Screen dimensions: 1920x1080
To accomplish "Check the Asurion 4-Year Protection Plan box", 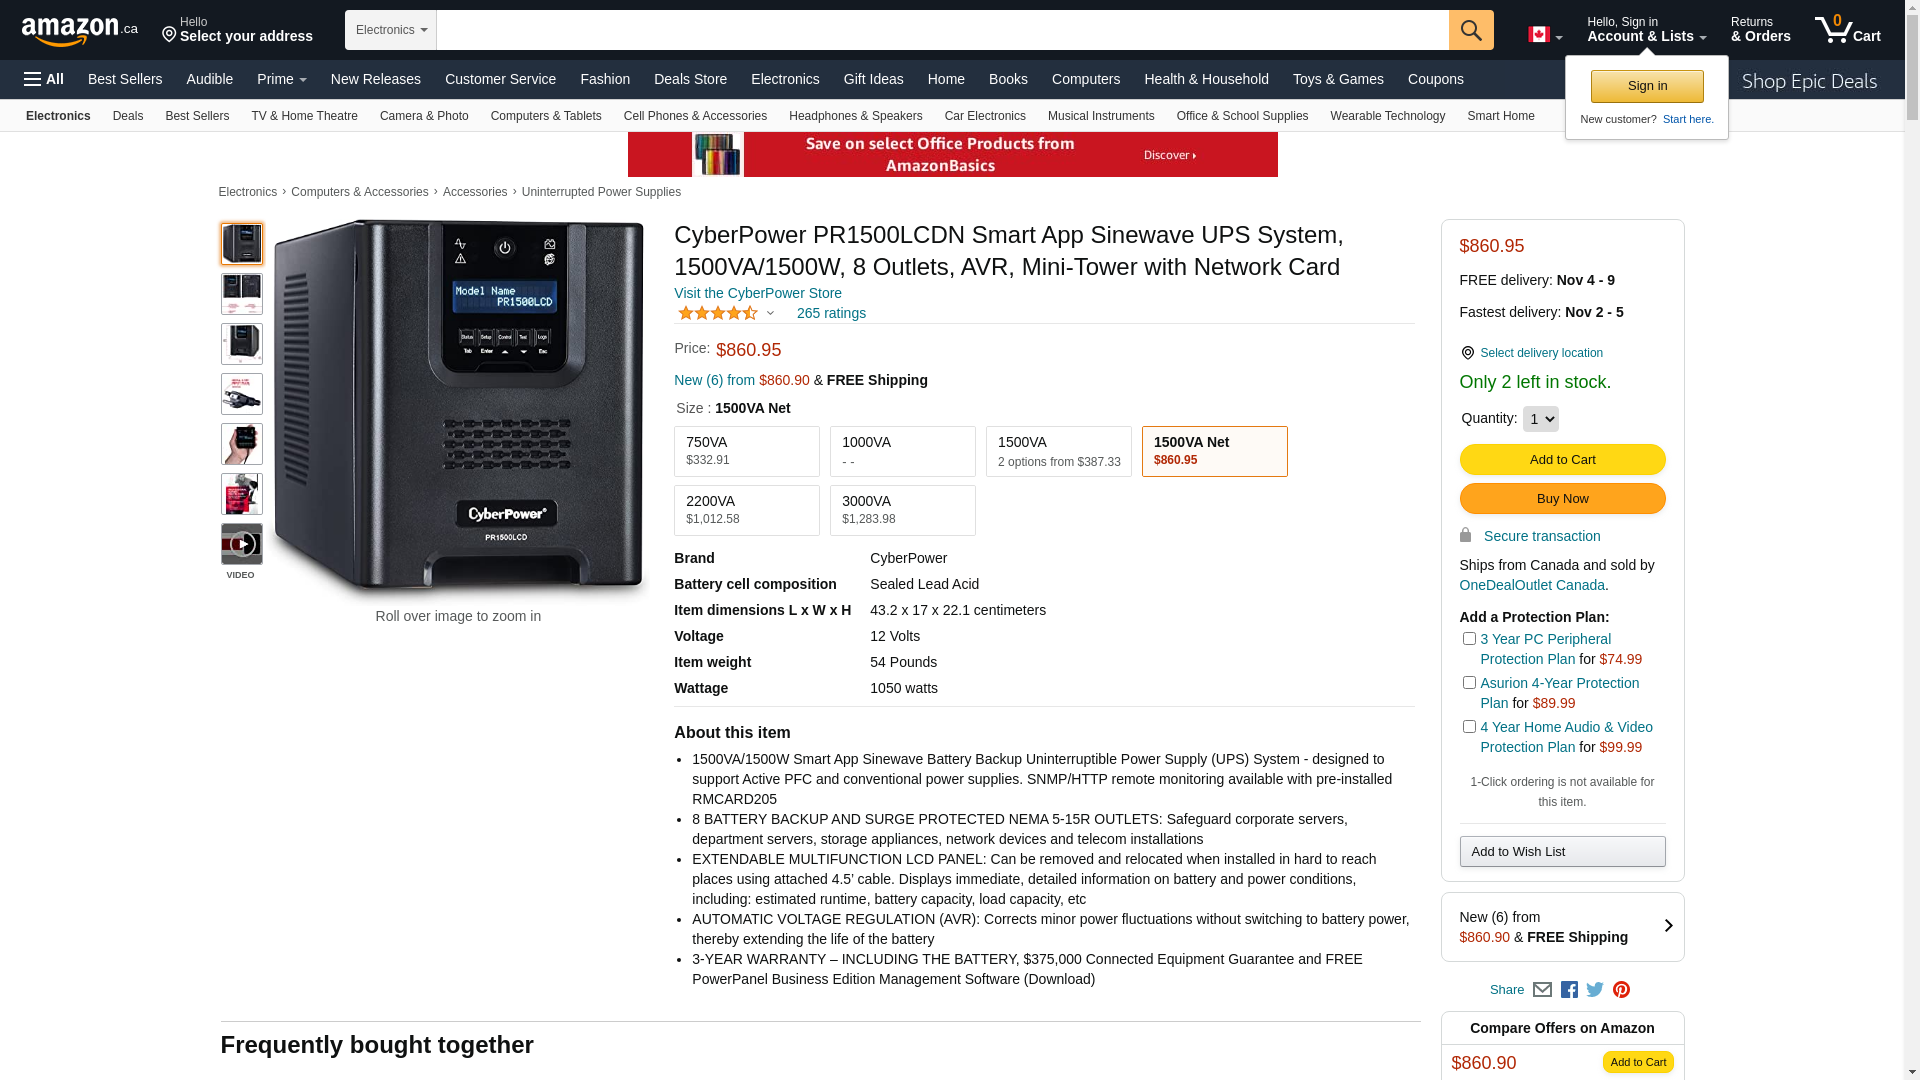I will coord(1469,682).
